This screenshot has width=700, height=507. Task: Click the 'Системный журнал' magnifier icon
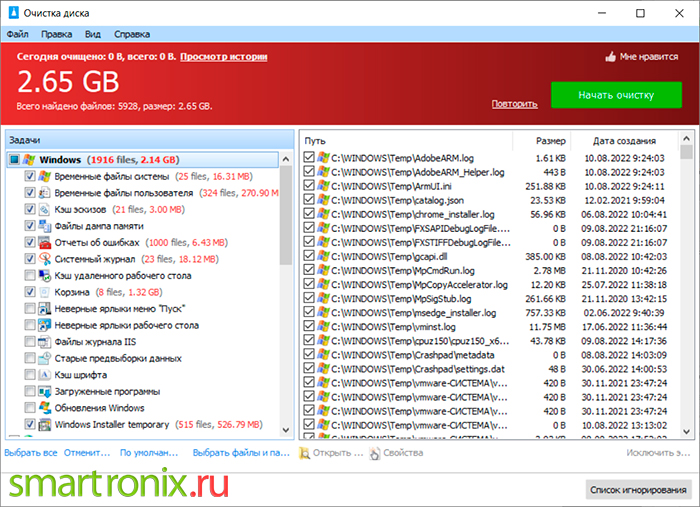pyautogui.click(x=44, y=259)
